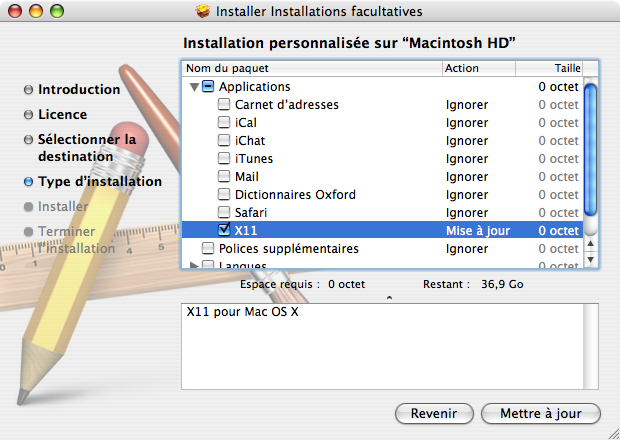Viewport: 620px width, 440px height.
Task: Check the Polices supplémentaires checkbox
Action: (208, 249)
